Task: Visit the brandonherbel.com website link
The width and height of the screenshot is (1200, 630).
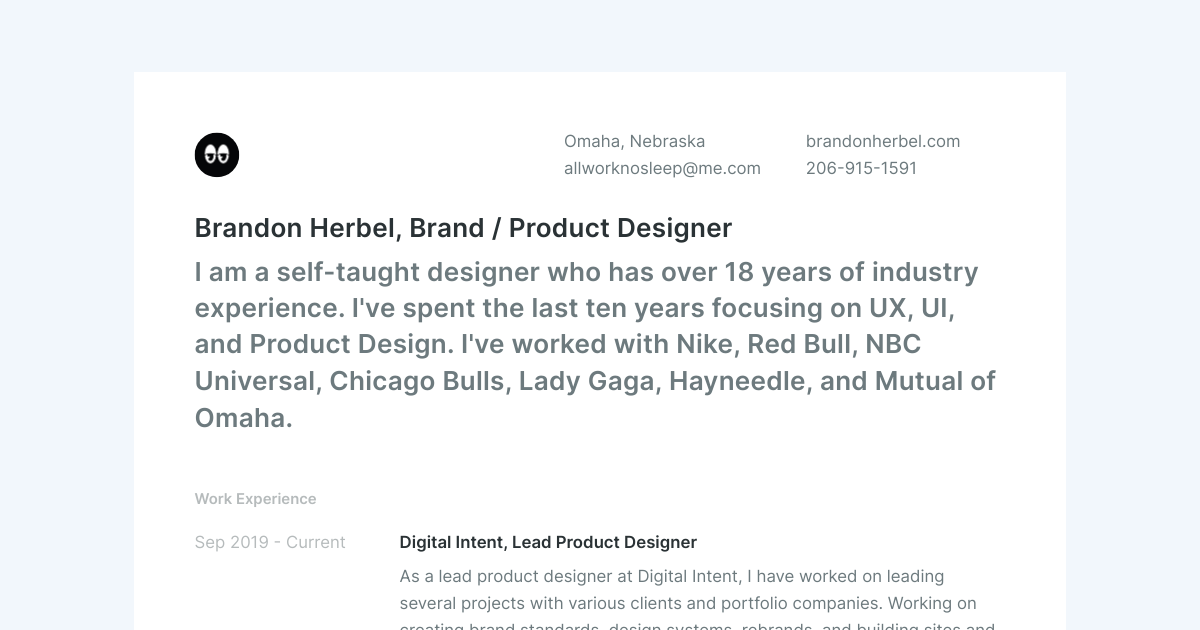Action: point(883,141)
